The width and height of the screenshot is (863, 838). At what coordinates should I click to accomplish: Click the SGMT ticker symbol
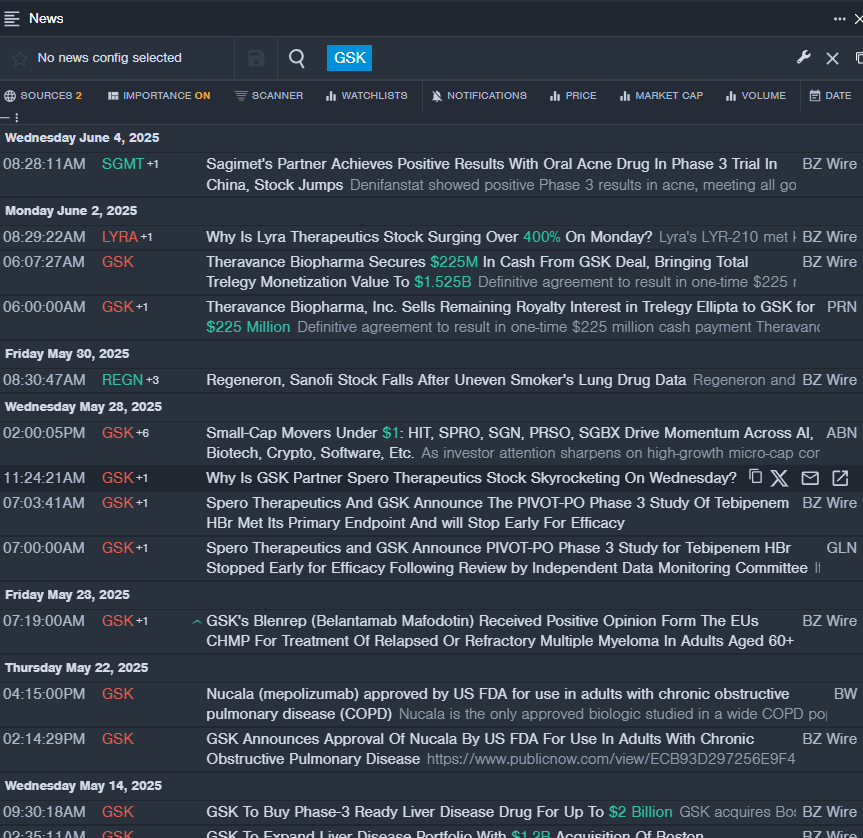pyautogui.click(x=123, y=164)
